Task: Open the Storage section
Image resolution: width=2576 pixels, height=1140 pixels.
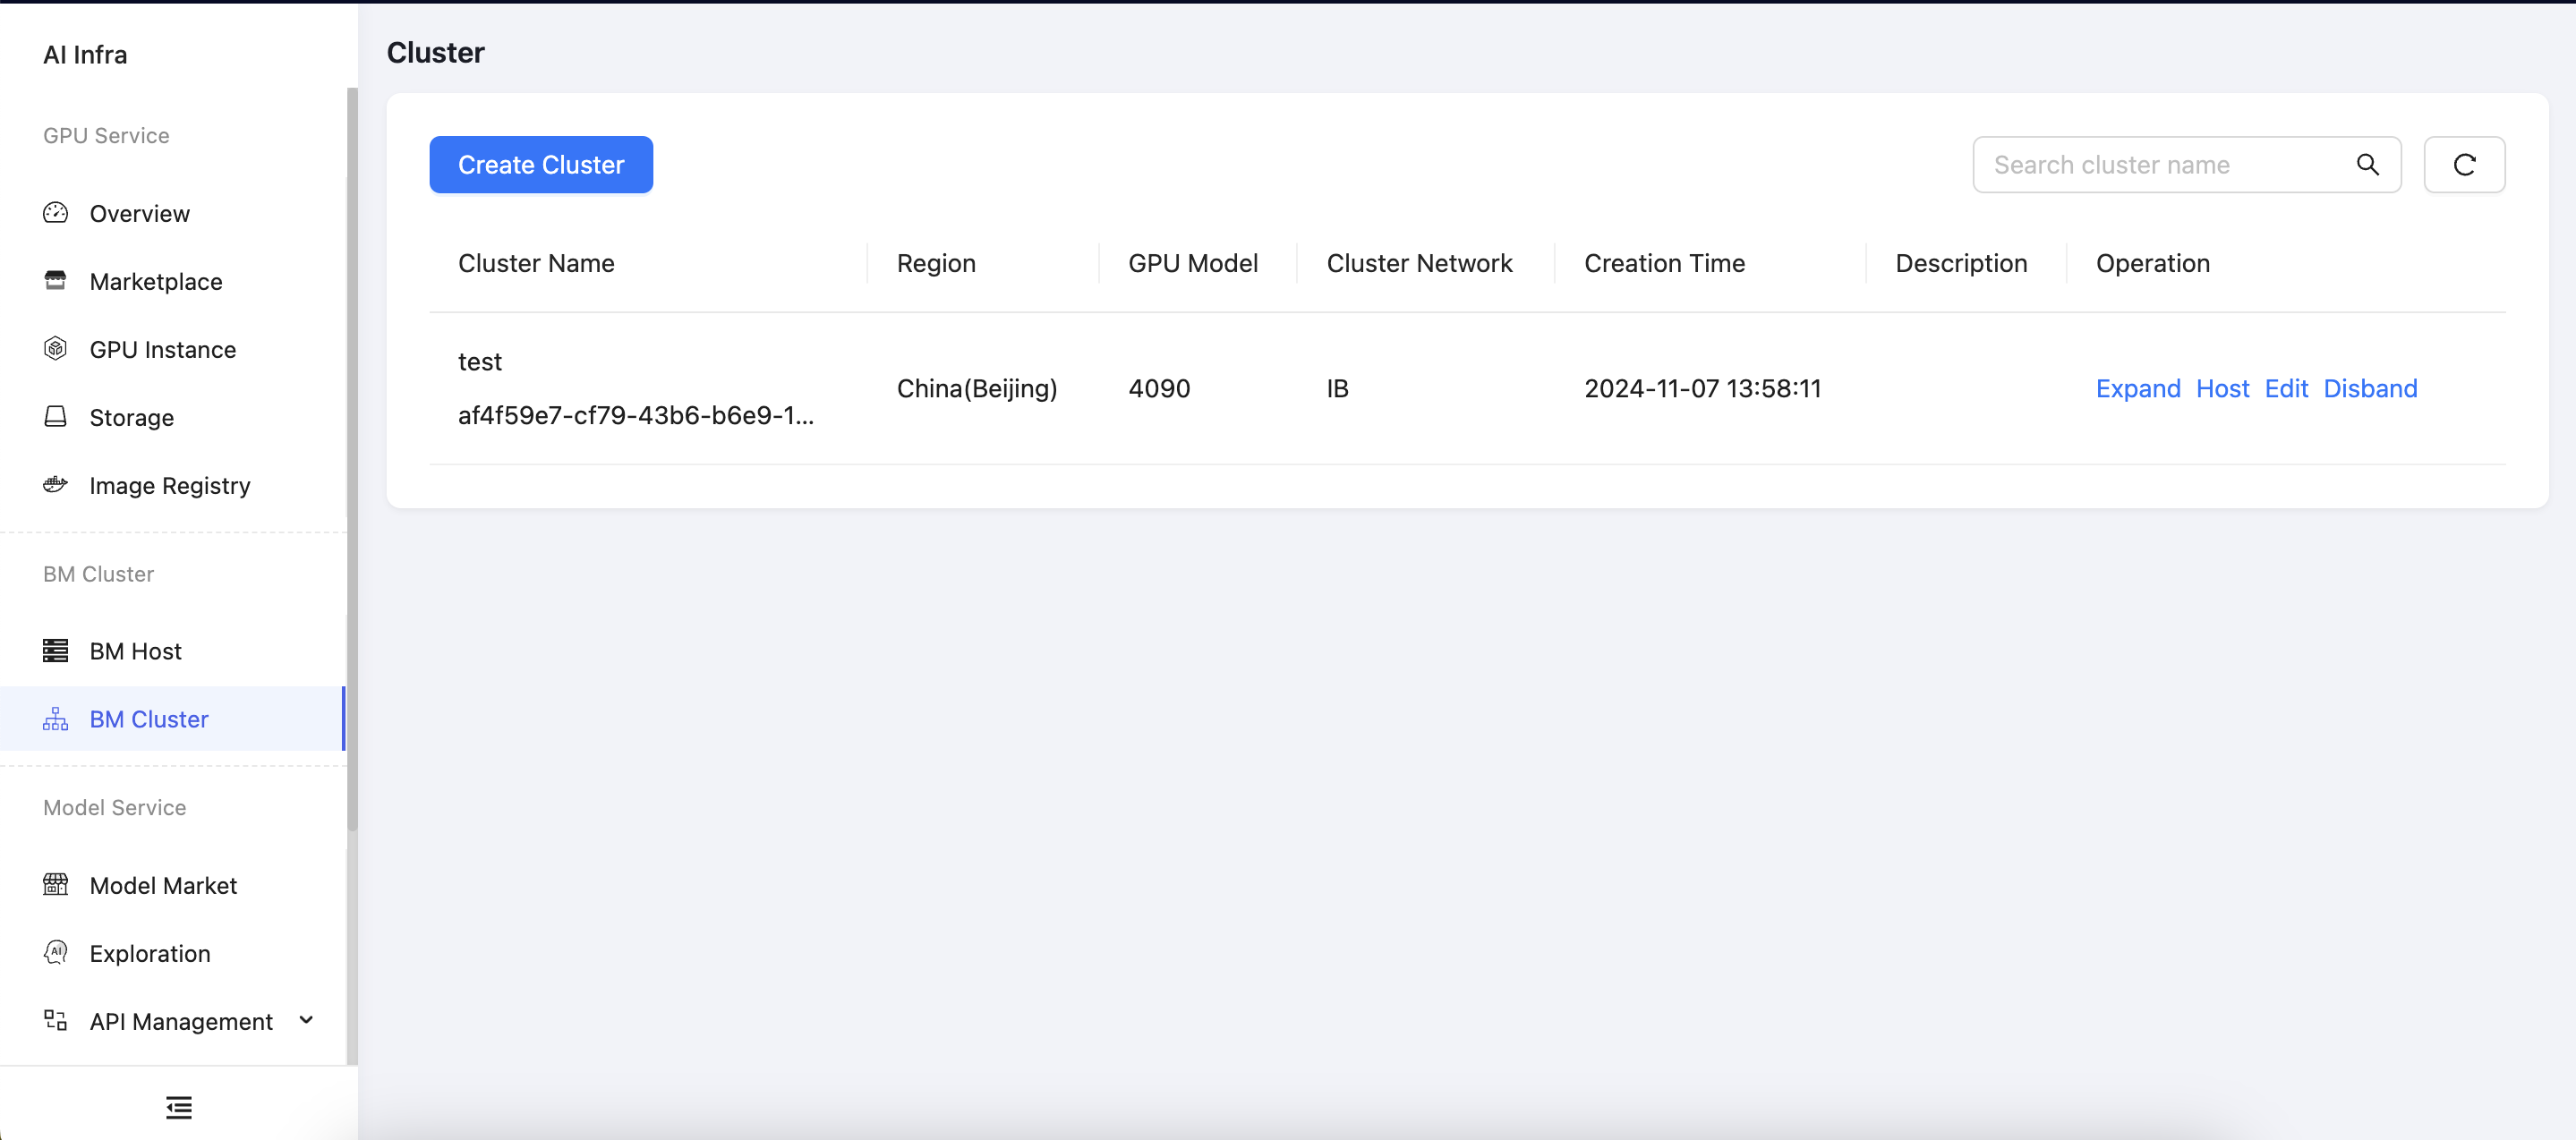Action: [172, 417]
